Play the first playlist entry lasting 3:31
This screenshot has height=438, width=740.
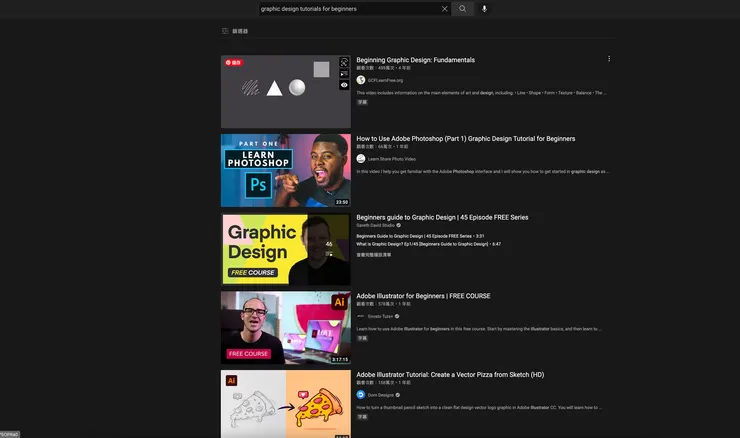tap(420, 236)
